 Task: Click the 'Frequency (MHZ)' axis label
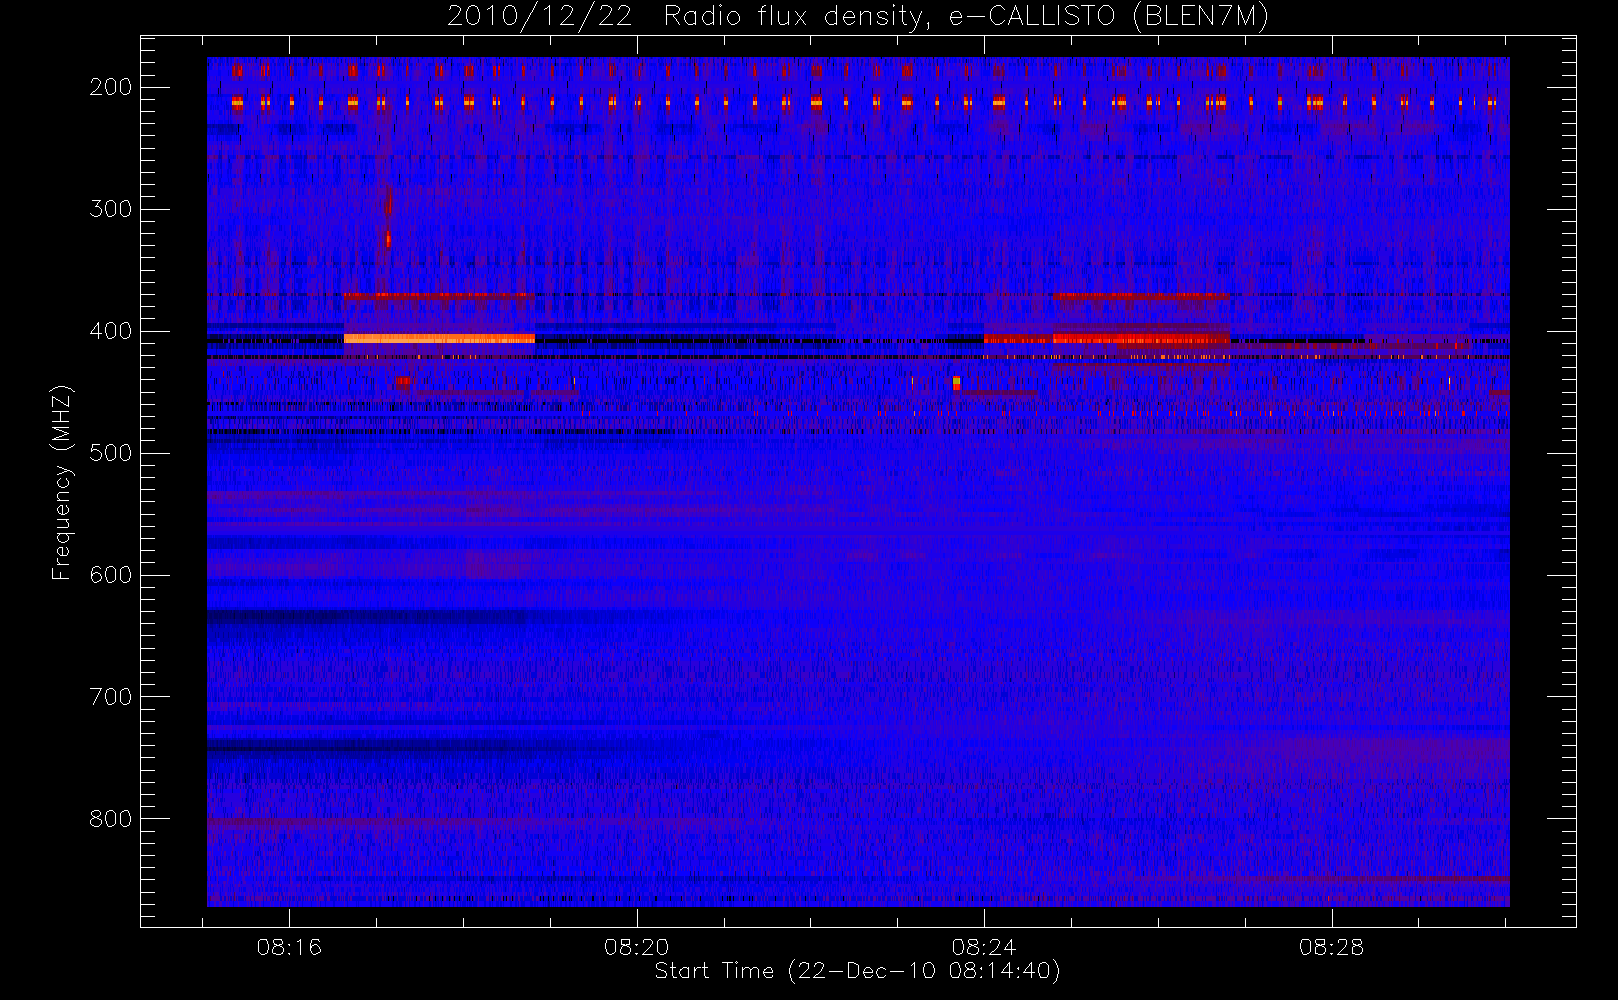click(x=61, y=482)
